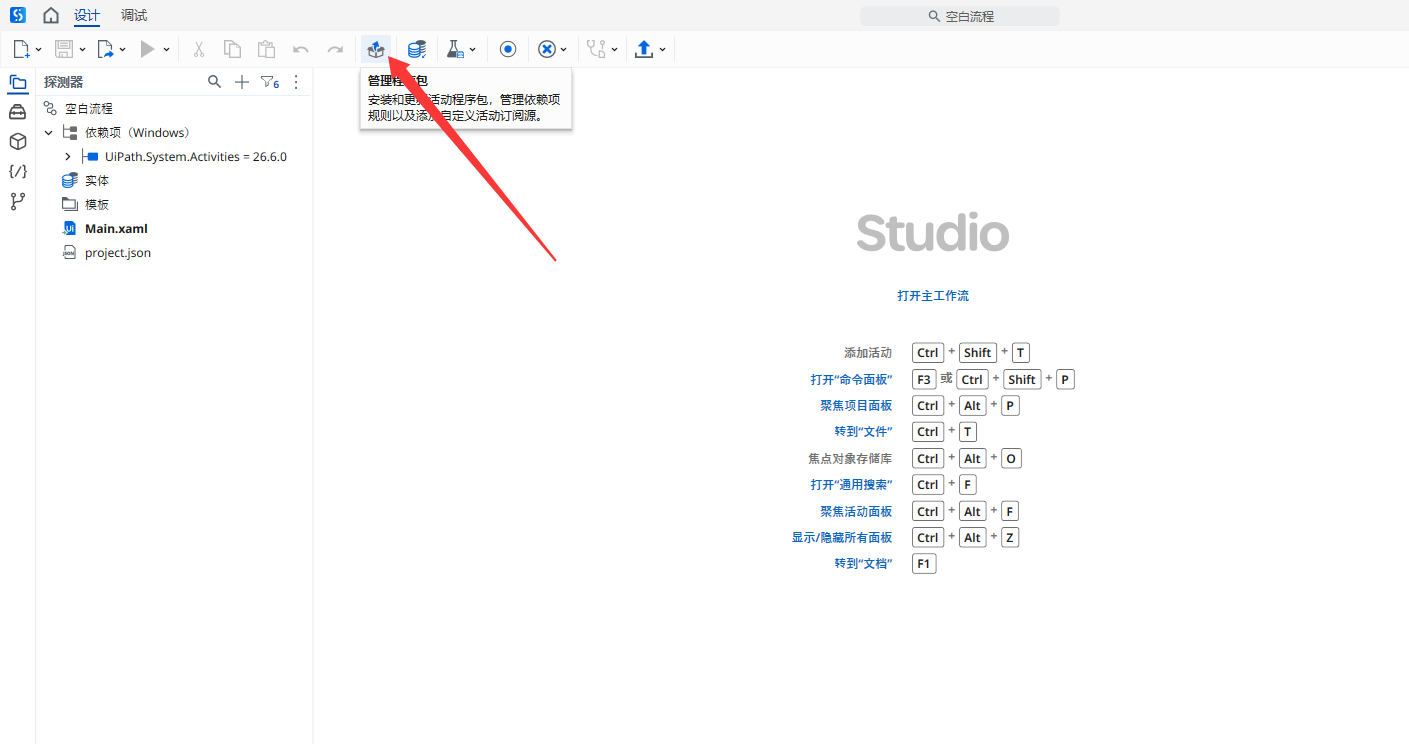Viewport: 1409px width, 744px height.
Task: Open the Snippets curly-braces sidebar icon
Action: pos(18,172)
